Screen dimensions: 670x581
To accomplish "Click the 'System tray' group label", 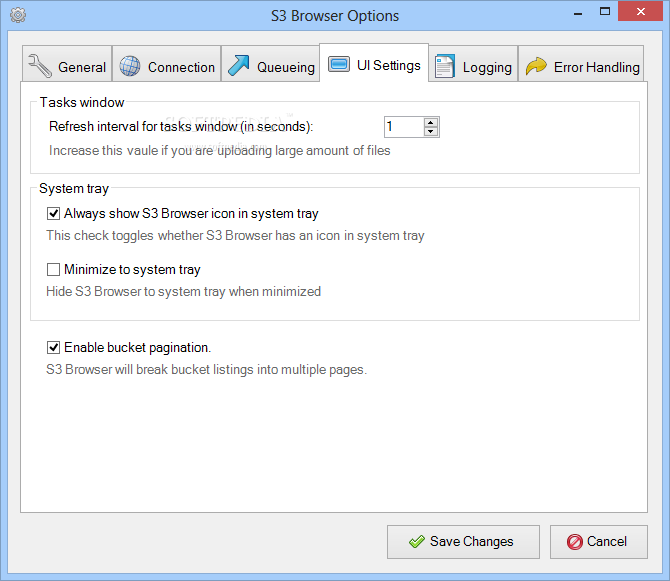I will [x=74, y=189].
